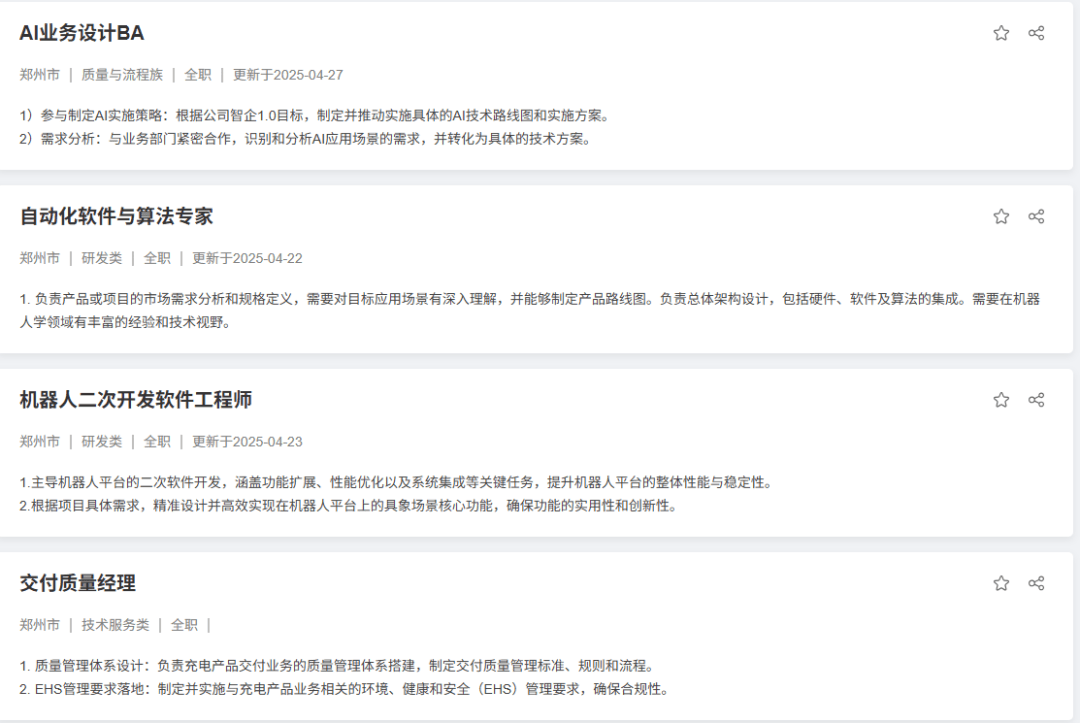The height and width of the screenshot is (723, 1080).
Task: Click 全职 in AI业务设计BA card
Action: click(198, 75)
